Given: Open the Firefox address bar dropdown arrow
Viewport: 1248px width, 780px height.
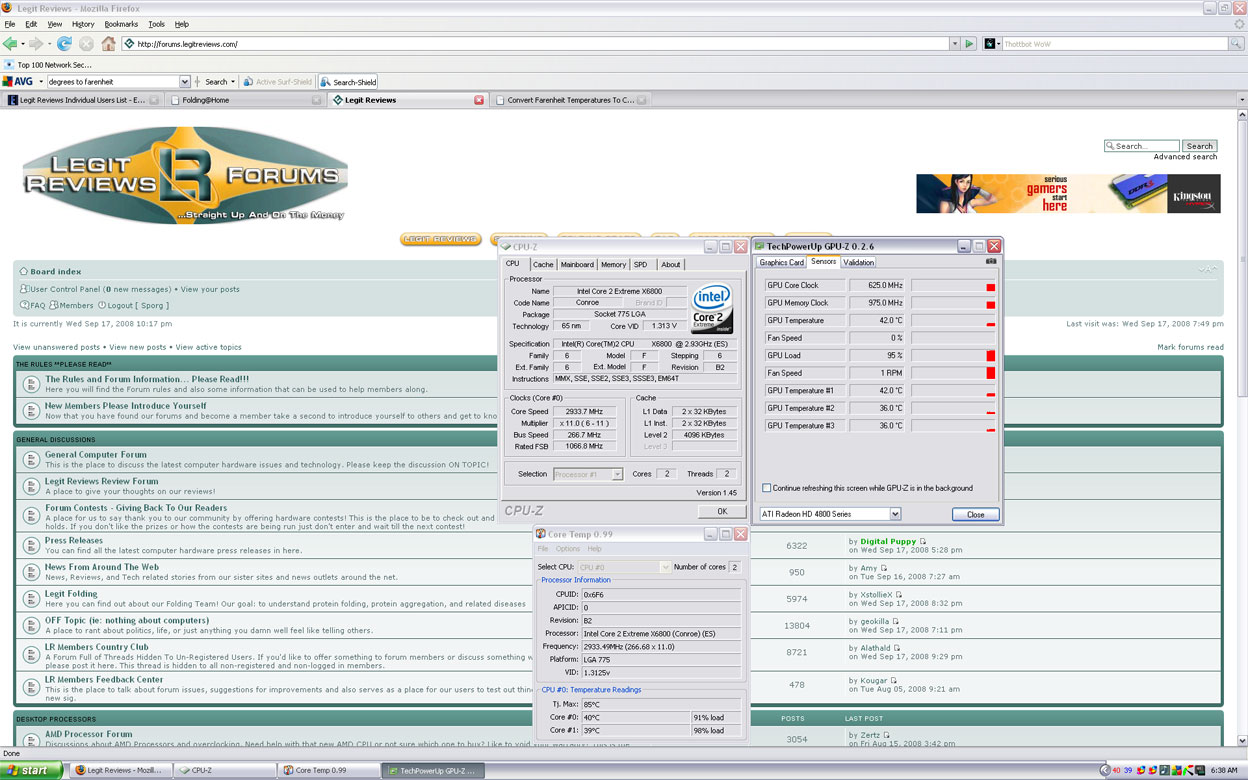Looking at the screenshot, I should (x=954, y=44).
